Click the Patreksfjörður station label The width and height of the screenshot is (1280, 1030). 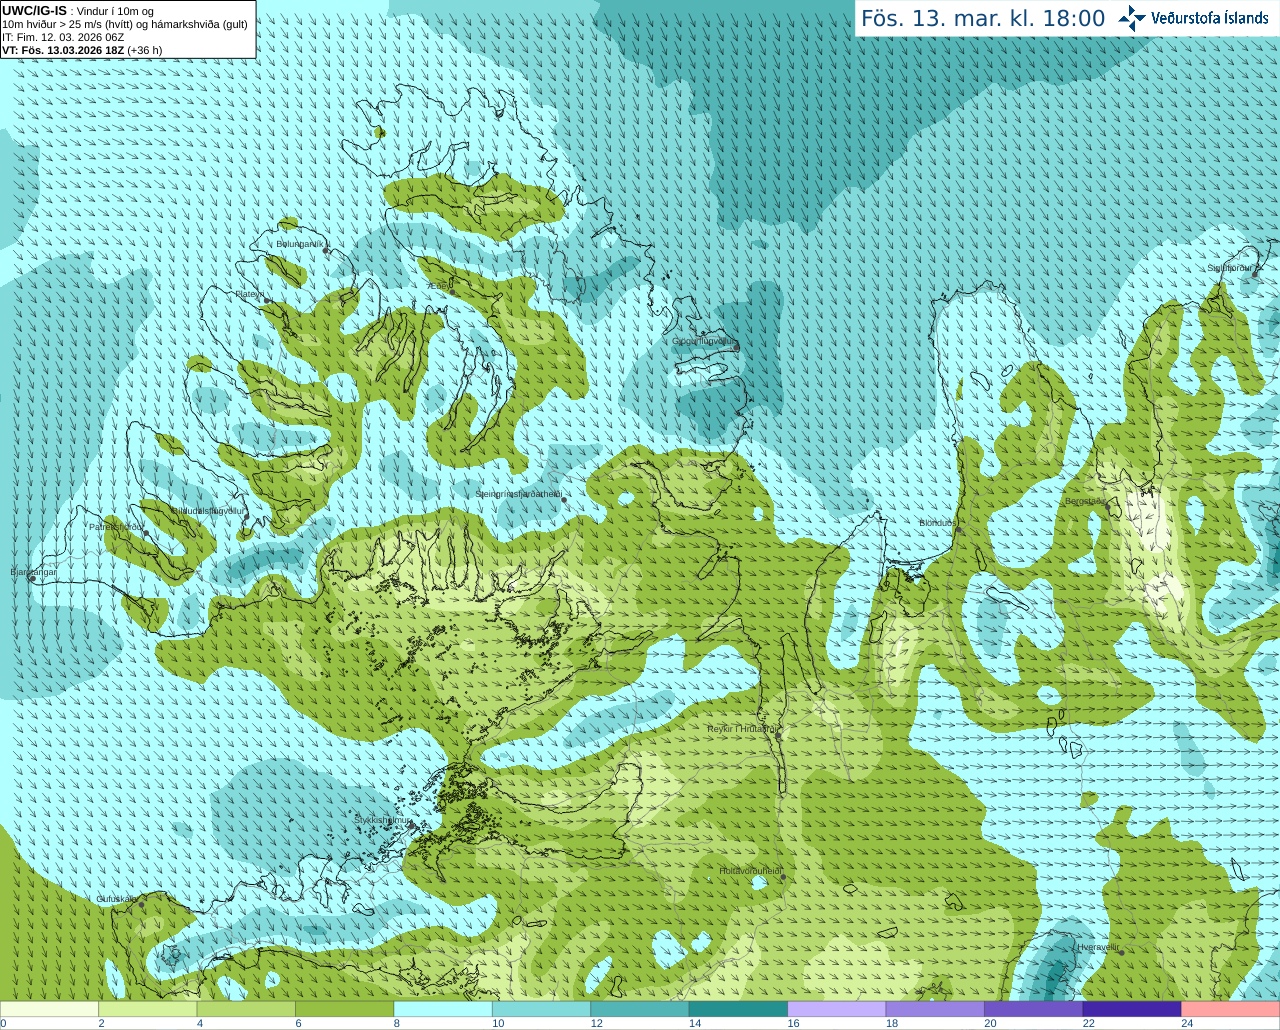[116, 527]
